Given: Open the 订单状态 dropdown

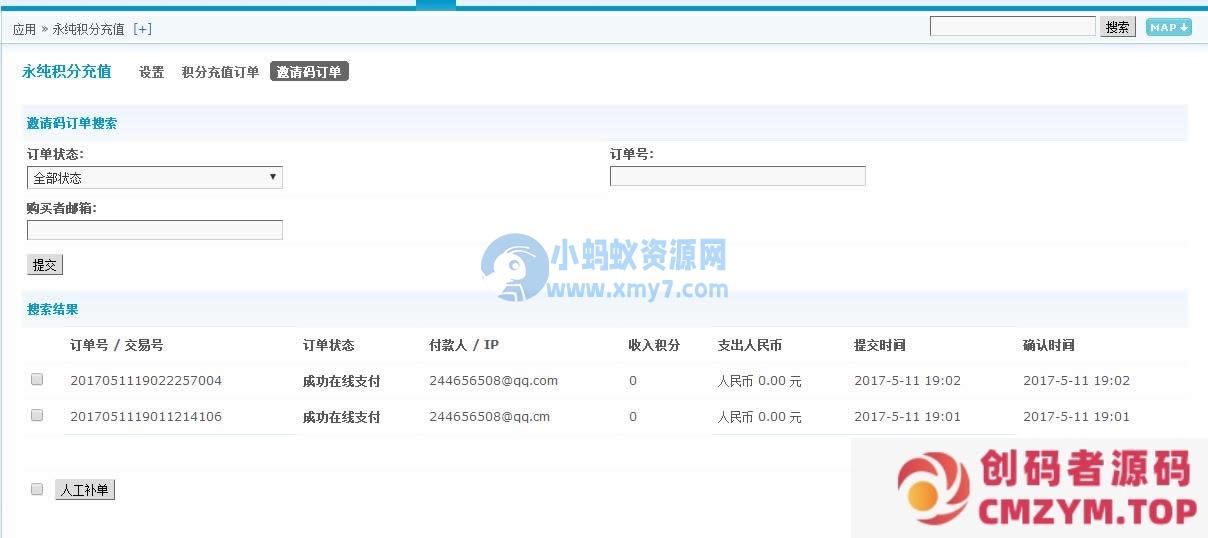Looking at the screenshot, I should [154, 178].
